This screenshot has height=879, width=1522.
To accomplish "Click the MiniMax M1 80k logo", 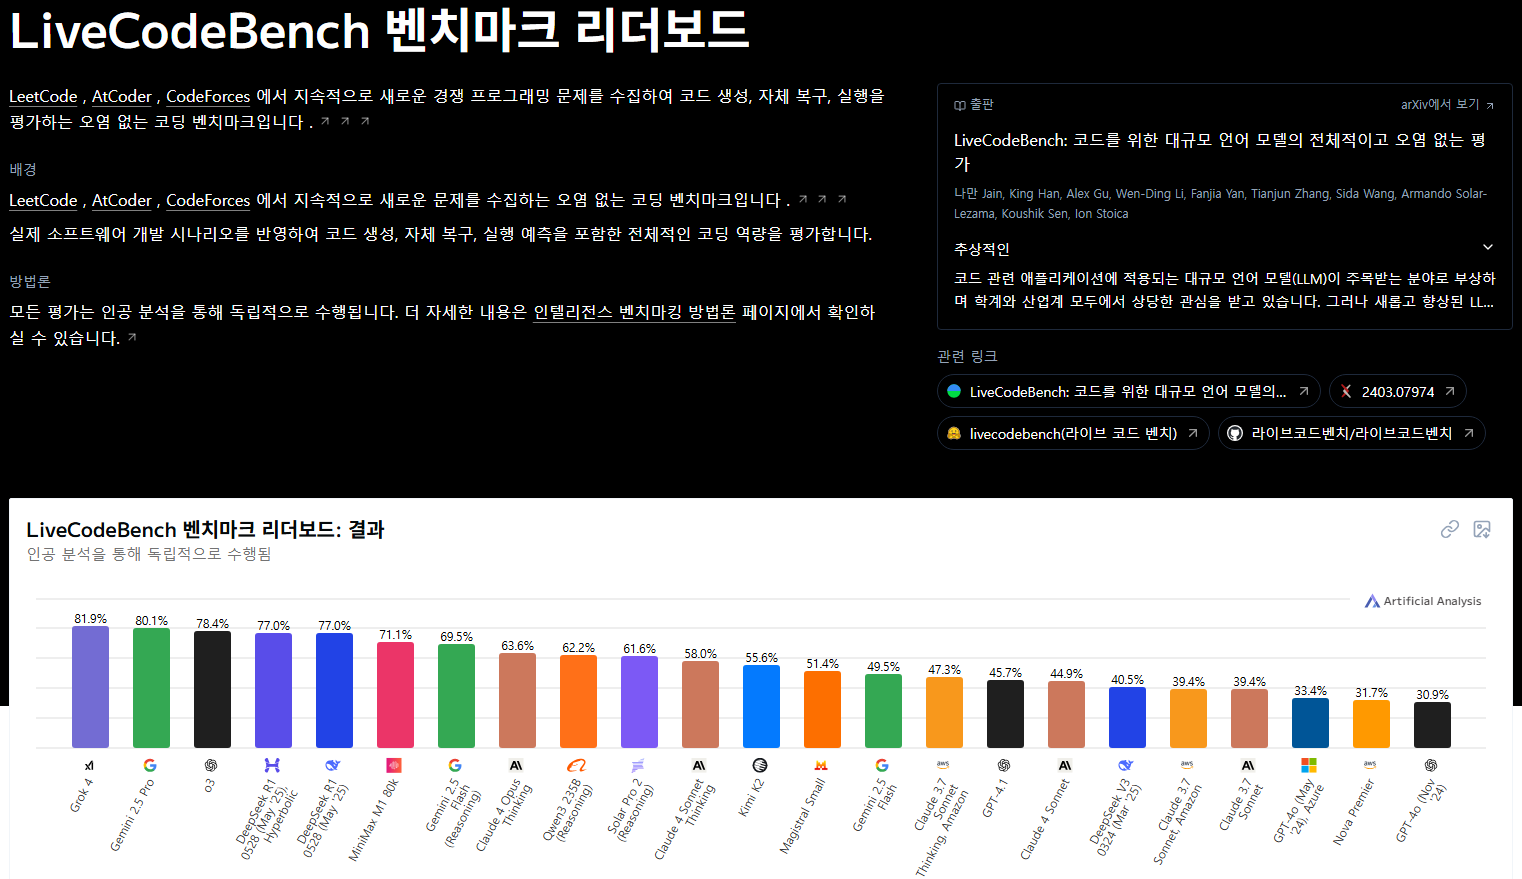I will 394,765.
